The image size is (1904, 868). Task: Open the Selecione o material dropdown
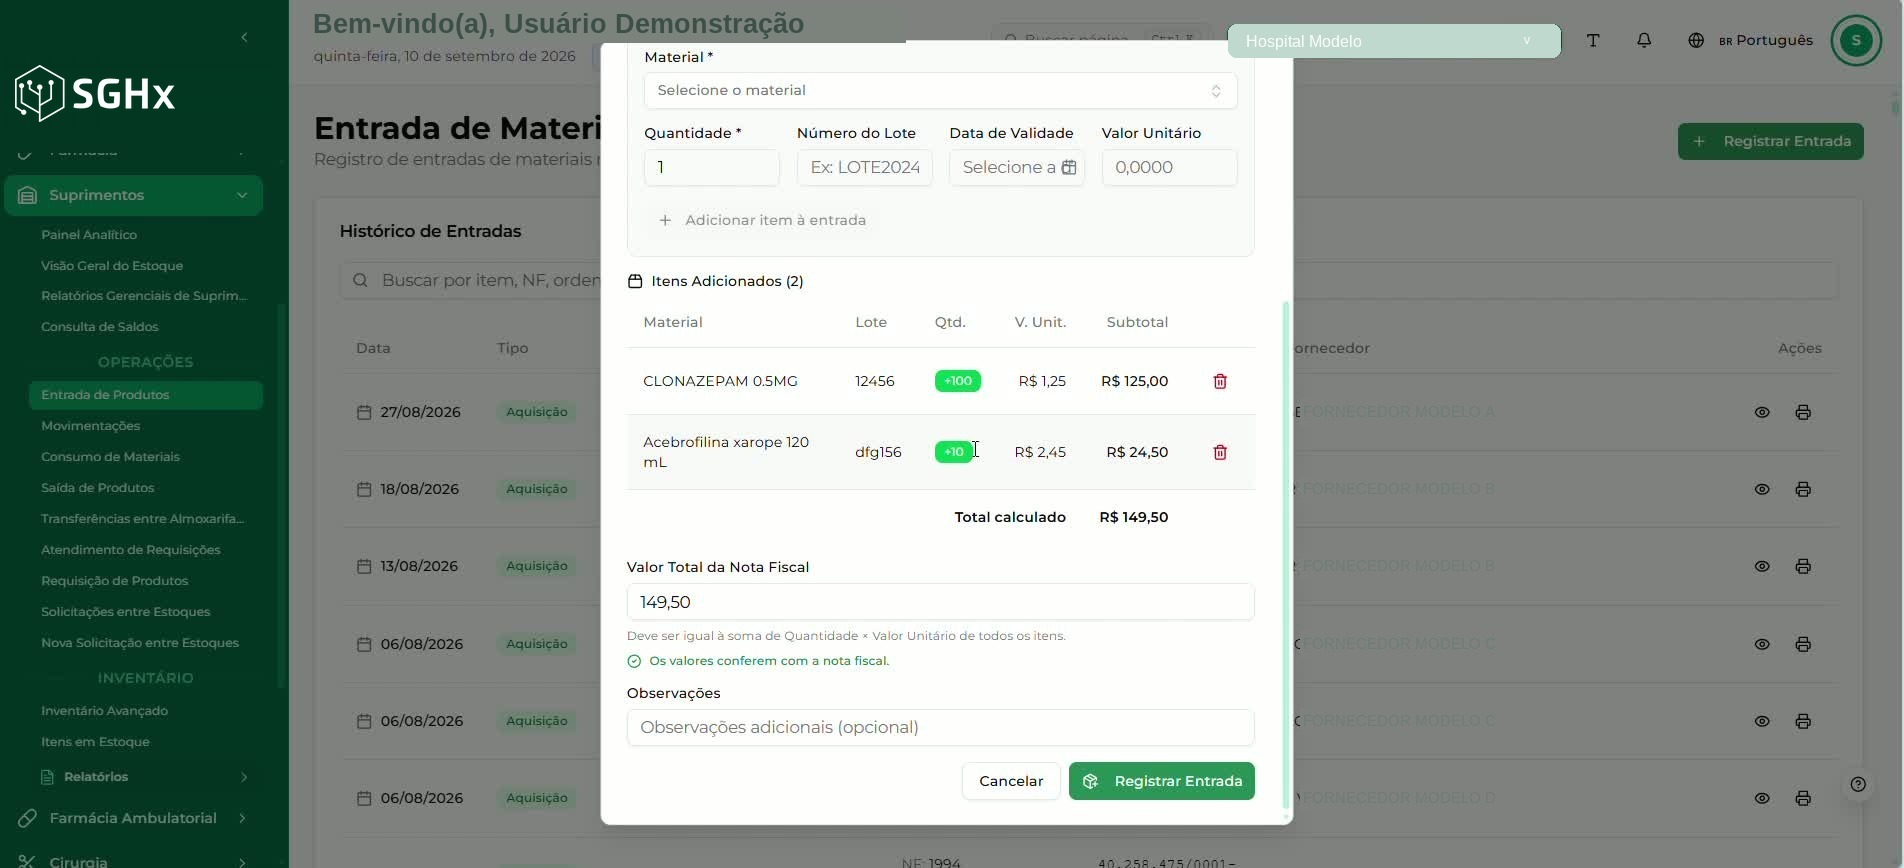[x=940, y=90]
